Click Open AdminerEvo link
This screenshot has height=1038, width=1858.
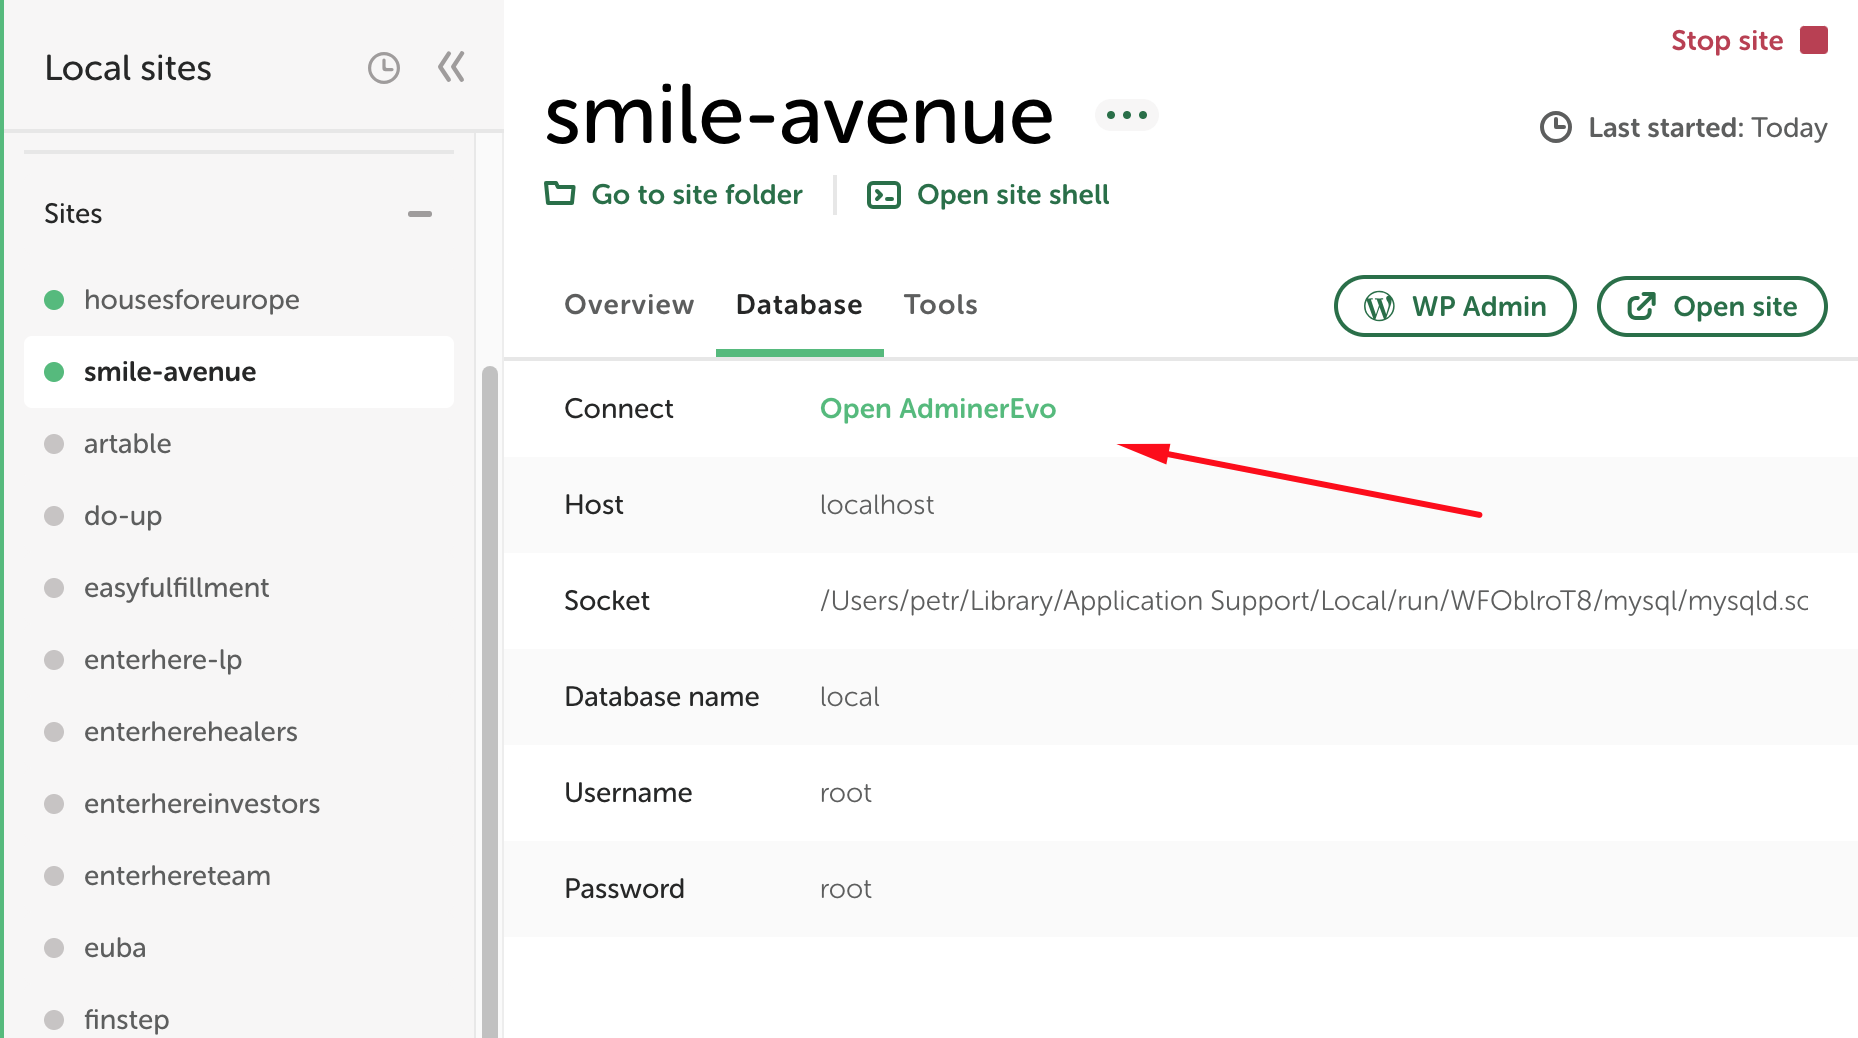pos(938,409)
